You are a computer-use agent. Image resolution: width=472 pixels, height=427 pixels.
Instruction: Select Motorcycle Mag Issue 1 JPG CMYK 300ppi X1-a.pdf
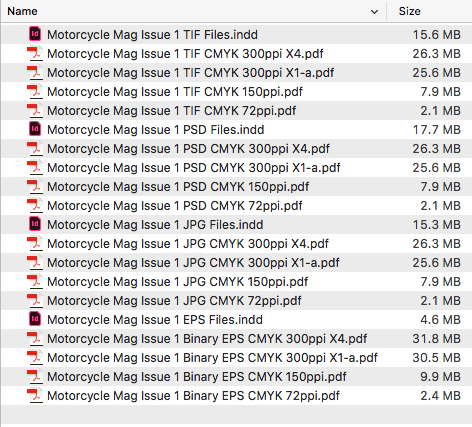(236, 263)
